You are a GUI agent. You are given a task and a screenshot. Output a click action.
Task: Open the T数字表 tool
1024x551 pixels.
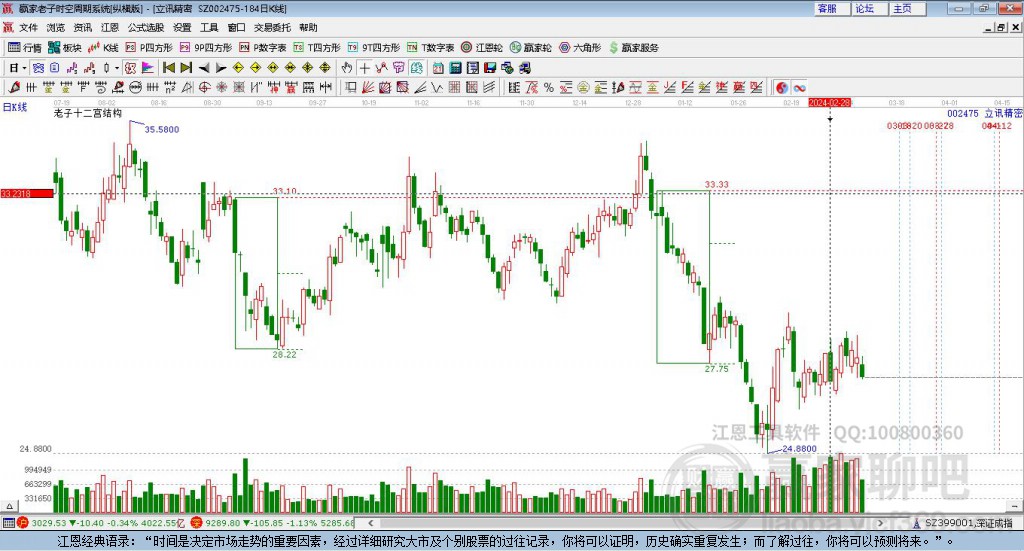click(430, 48)
